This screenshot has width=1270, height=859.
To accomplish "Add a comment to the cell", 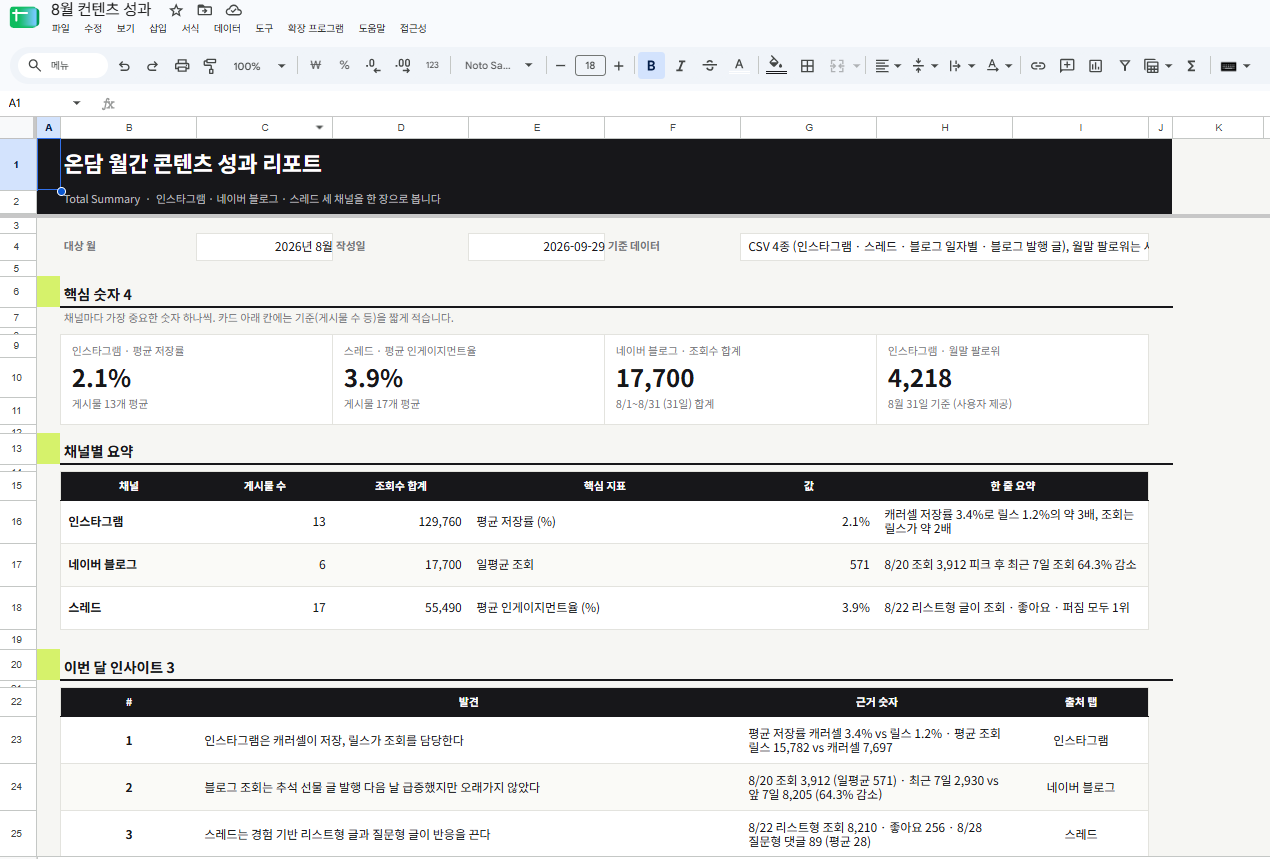I will (x=1067, y=66).
